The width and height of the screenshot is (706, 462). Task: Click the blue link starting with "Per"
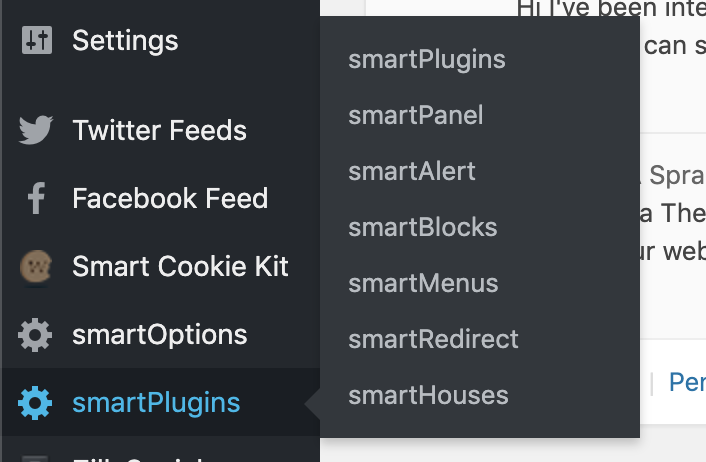point(687,383)
